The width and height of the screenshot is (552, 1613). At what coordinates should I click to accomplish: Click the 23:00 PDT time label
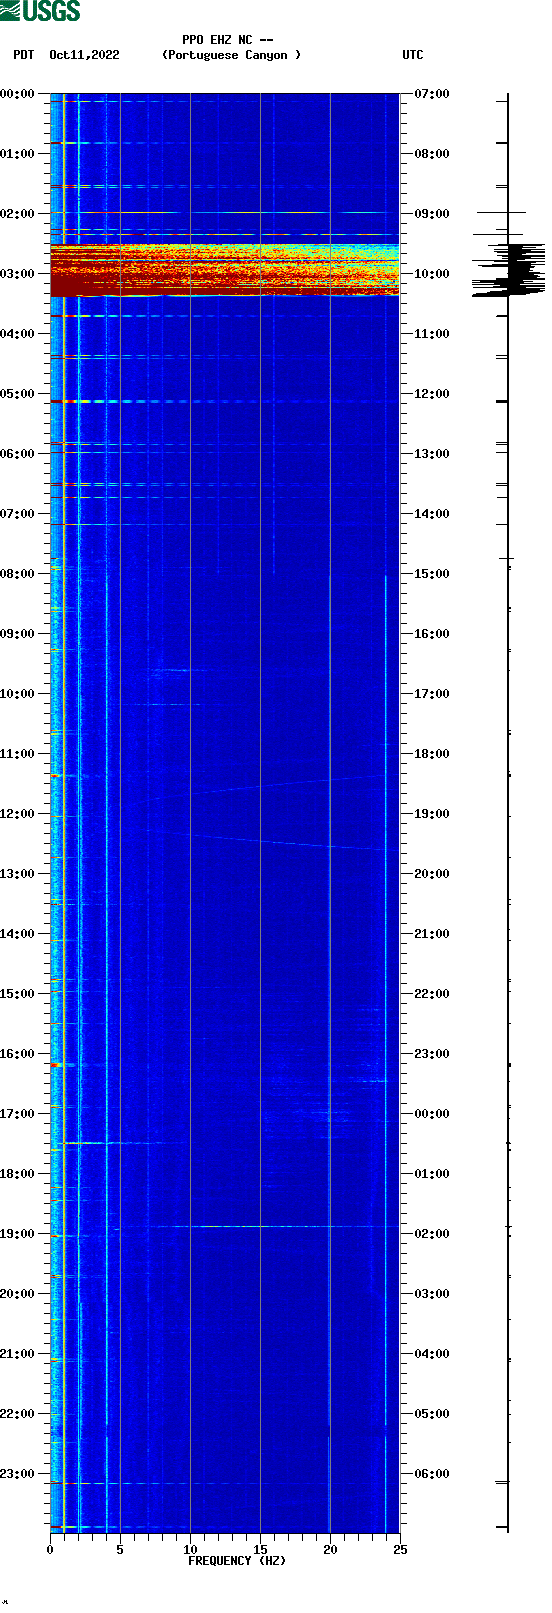coord(18,1474)
